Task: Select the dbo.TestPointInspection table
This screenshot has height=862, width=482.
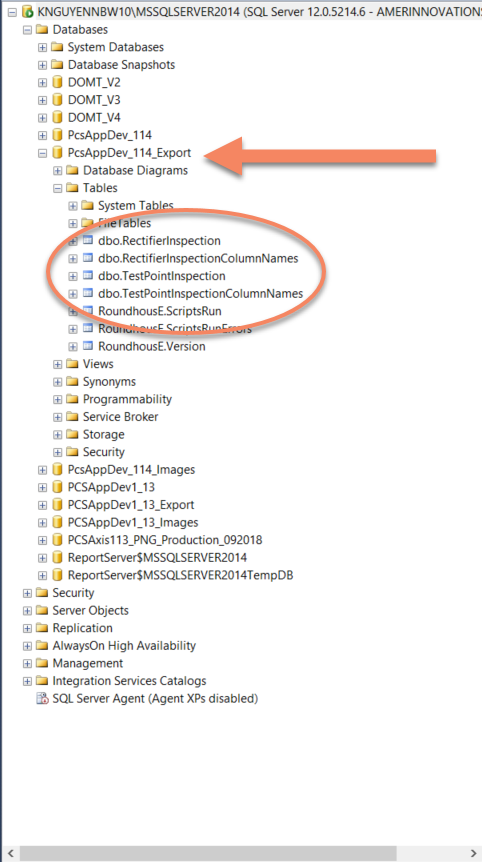Action: pos(162,276)
